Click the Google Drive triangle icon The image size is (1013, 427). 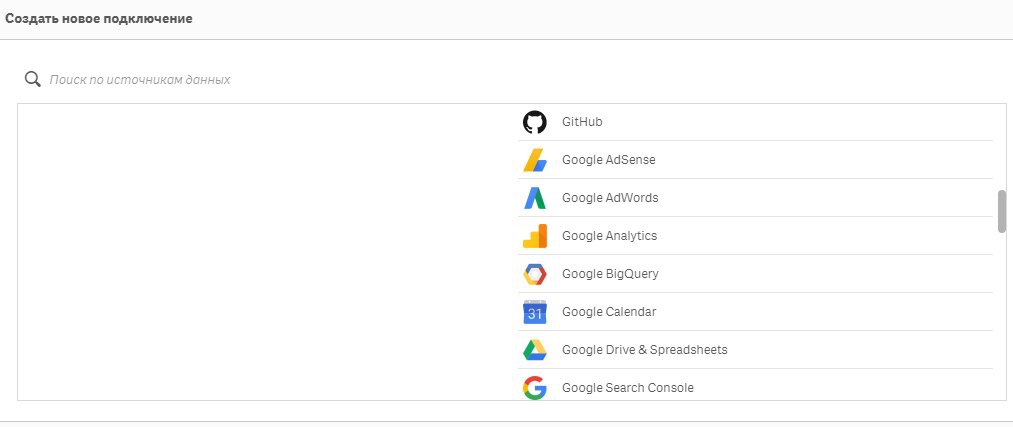tap(534, 350)
